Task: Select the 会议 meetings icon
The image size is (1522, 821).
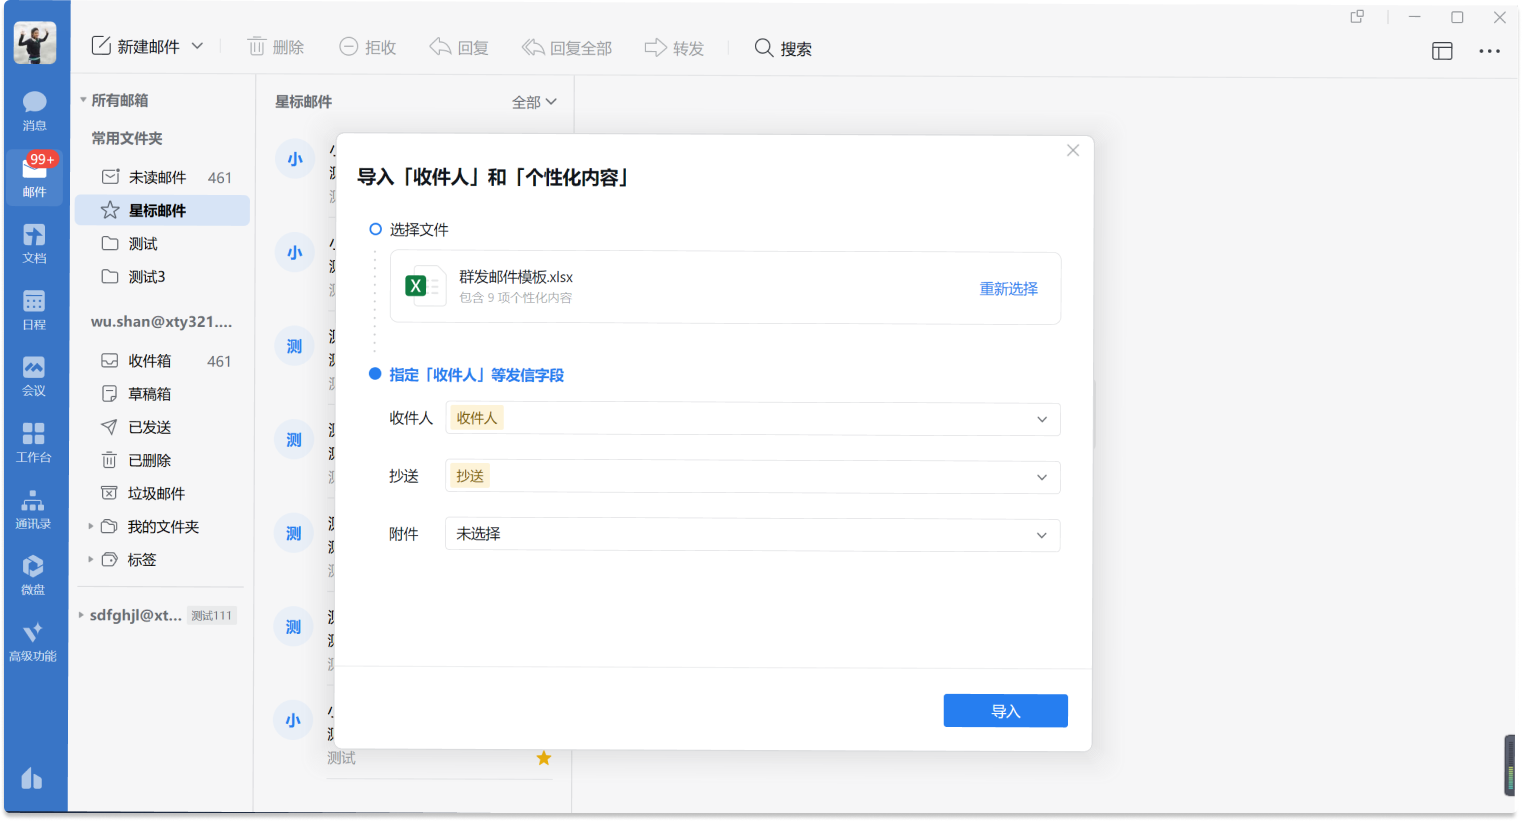Action: point(34,375)
